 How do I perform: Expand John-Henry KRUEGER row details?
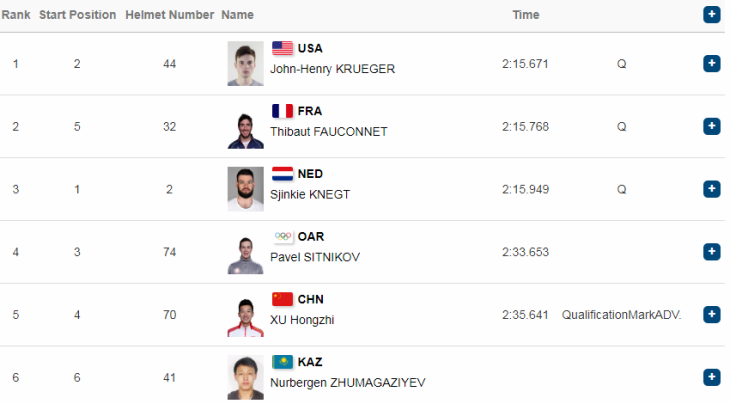[711, 63]
